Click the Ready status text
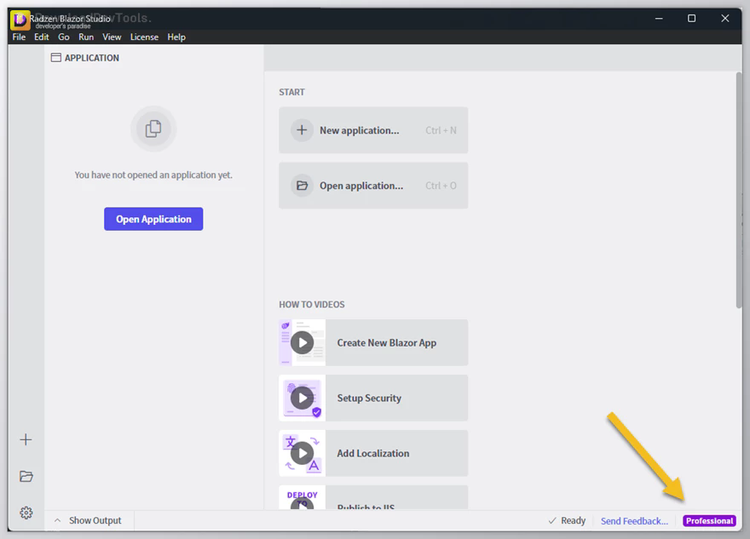The width and height of the screenshot is (750, 539). pyautogui.click(x=573, y=520)
